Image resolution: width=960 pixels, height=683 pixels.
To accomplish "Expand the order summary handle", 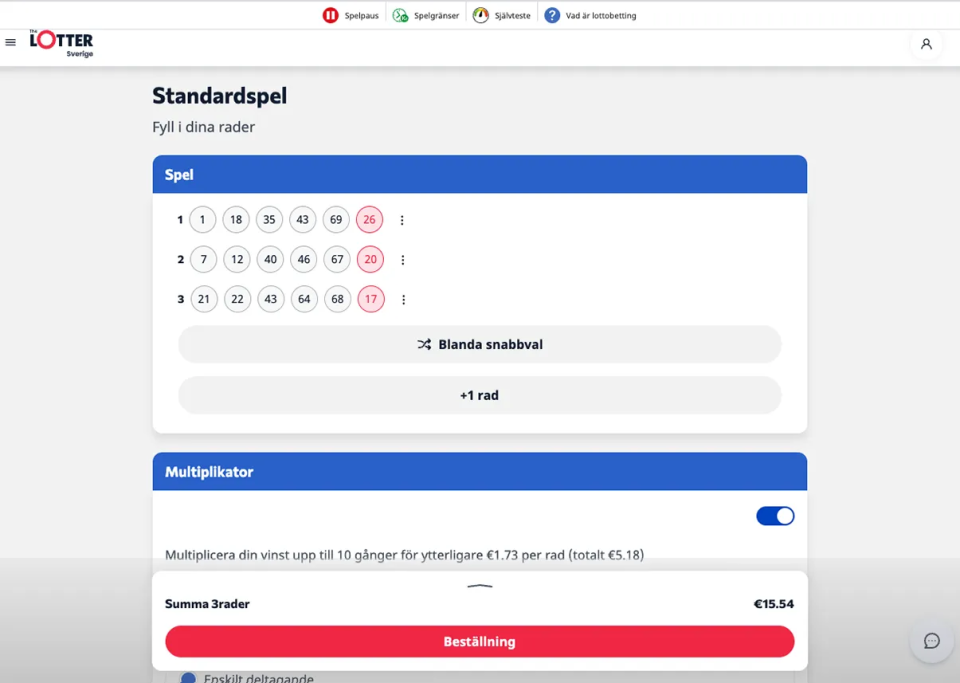I will click(480, 586).
